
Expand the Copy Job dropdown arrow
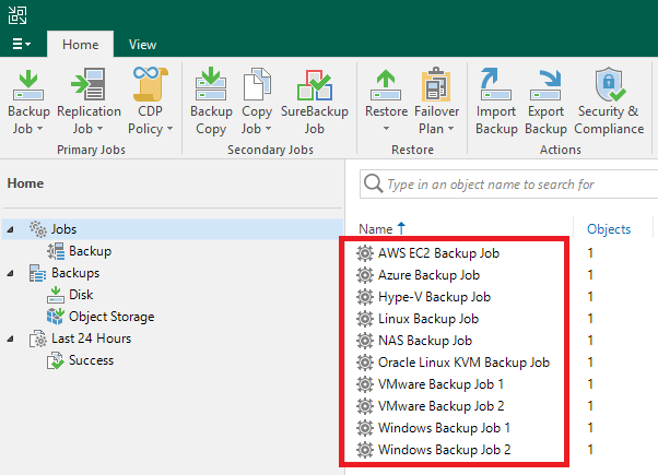[268, 128]
